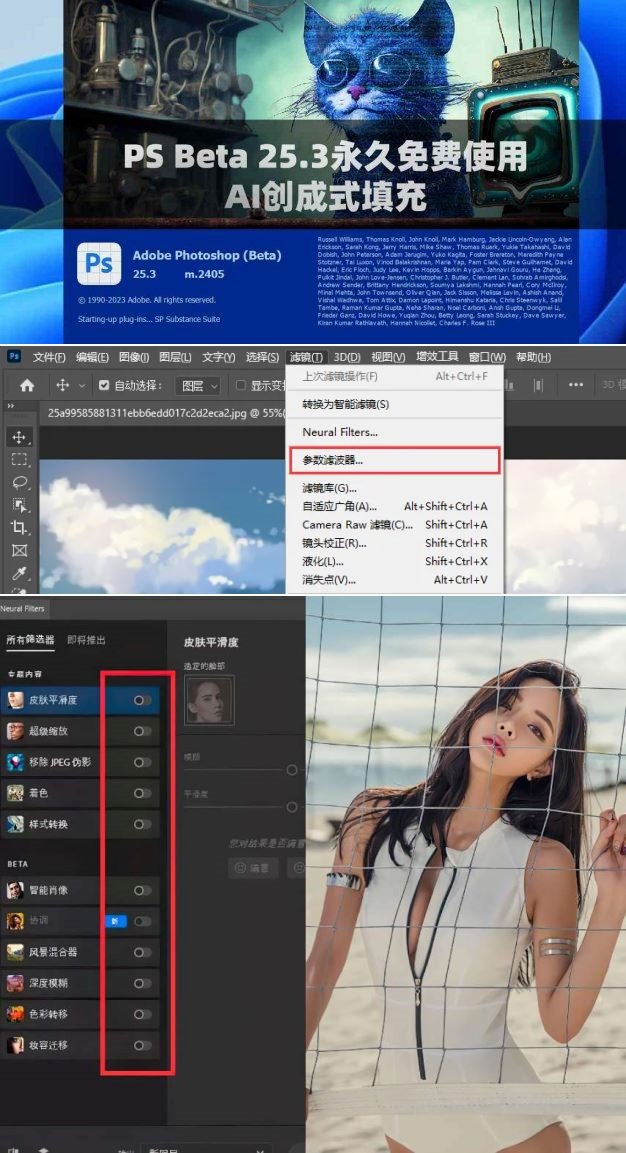Click the Home icon in options bar

pyautogui.click(x=27, y=385)
